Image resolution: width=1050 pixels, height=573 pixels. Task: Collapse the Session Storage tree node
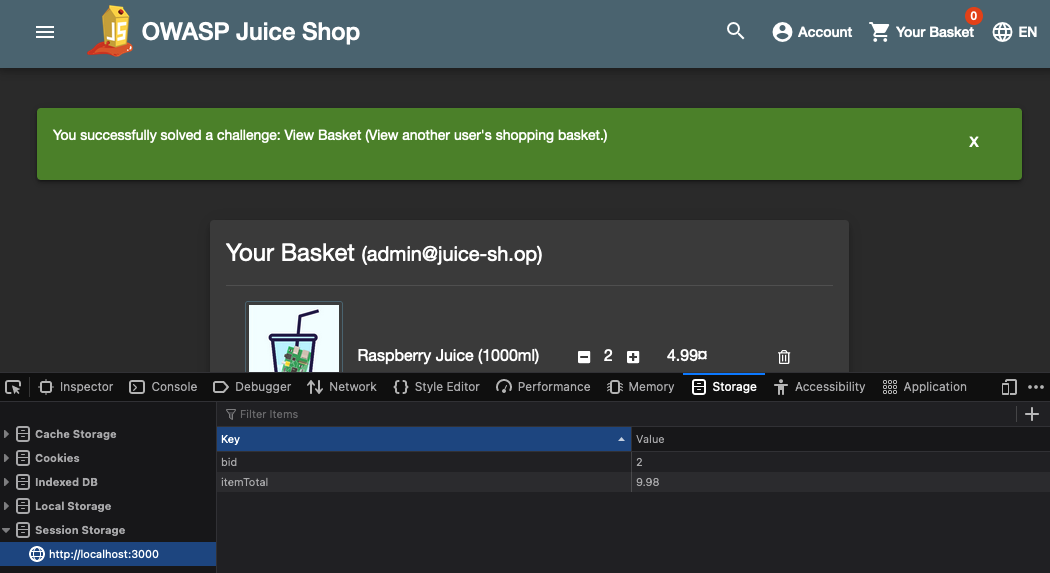[6, 530]
